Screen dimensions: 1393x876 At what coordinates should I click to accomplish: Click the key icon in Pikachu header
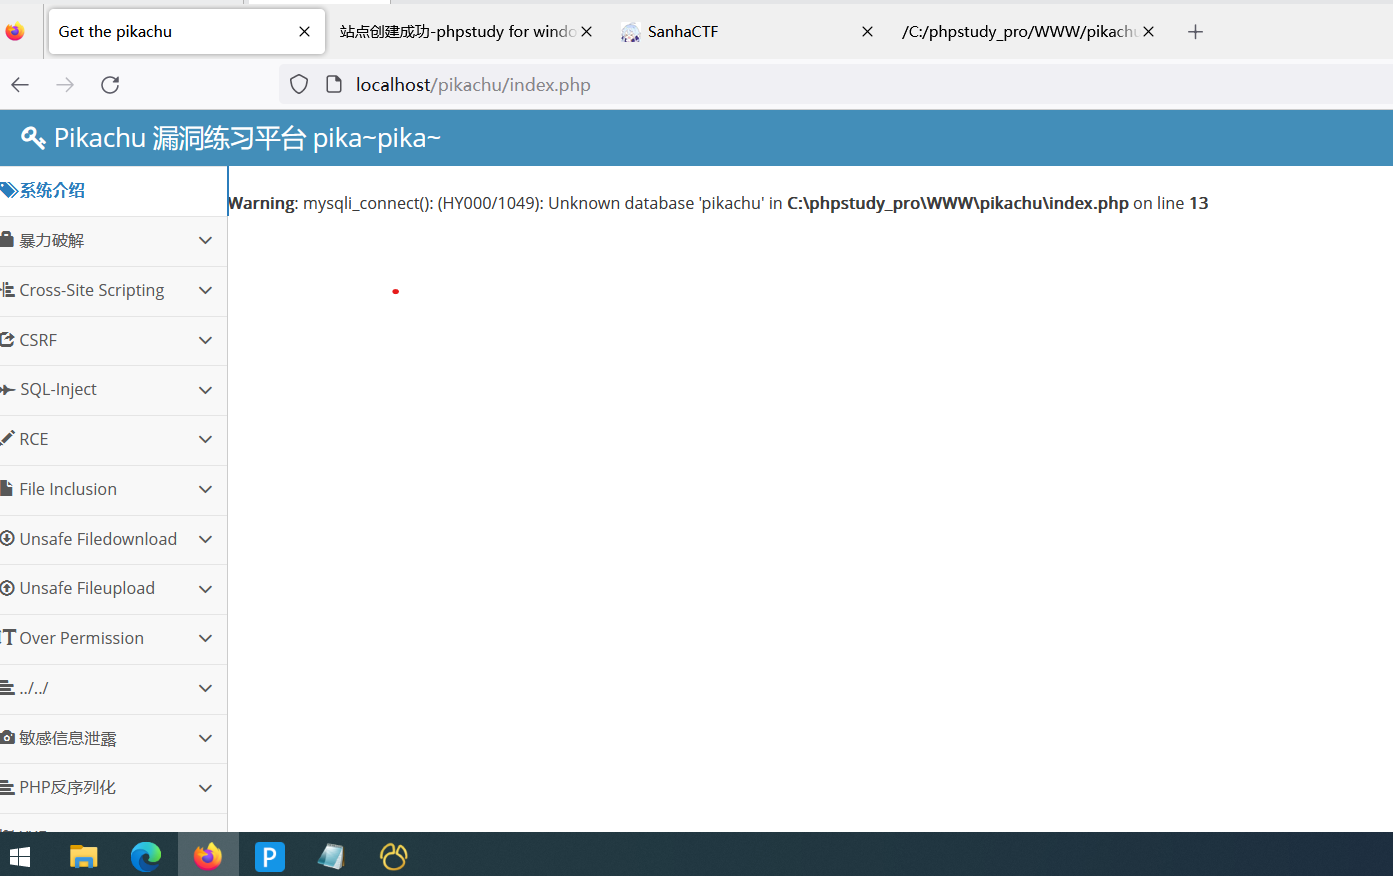click(33, 138)
